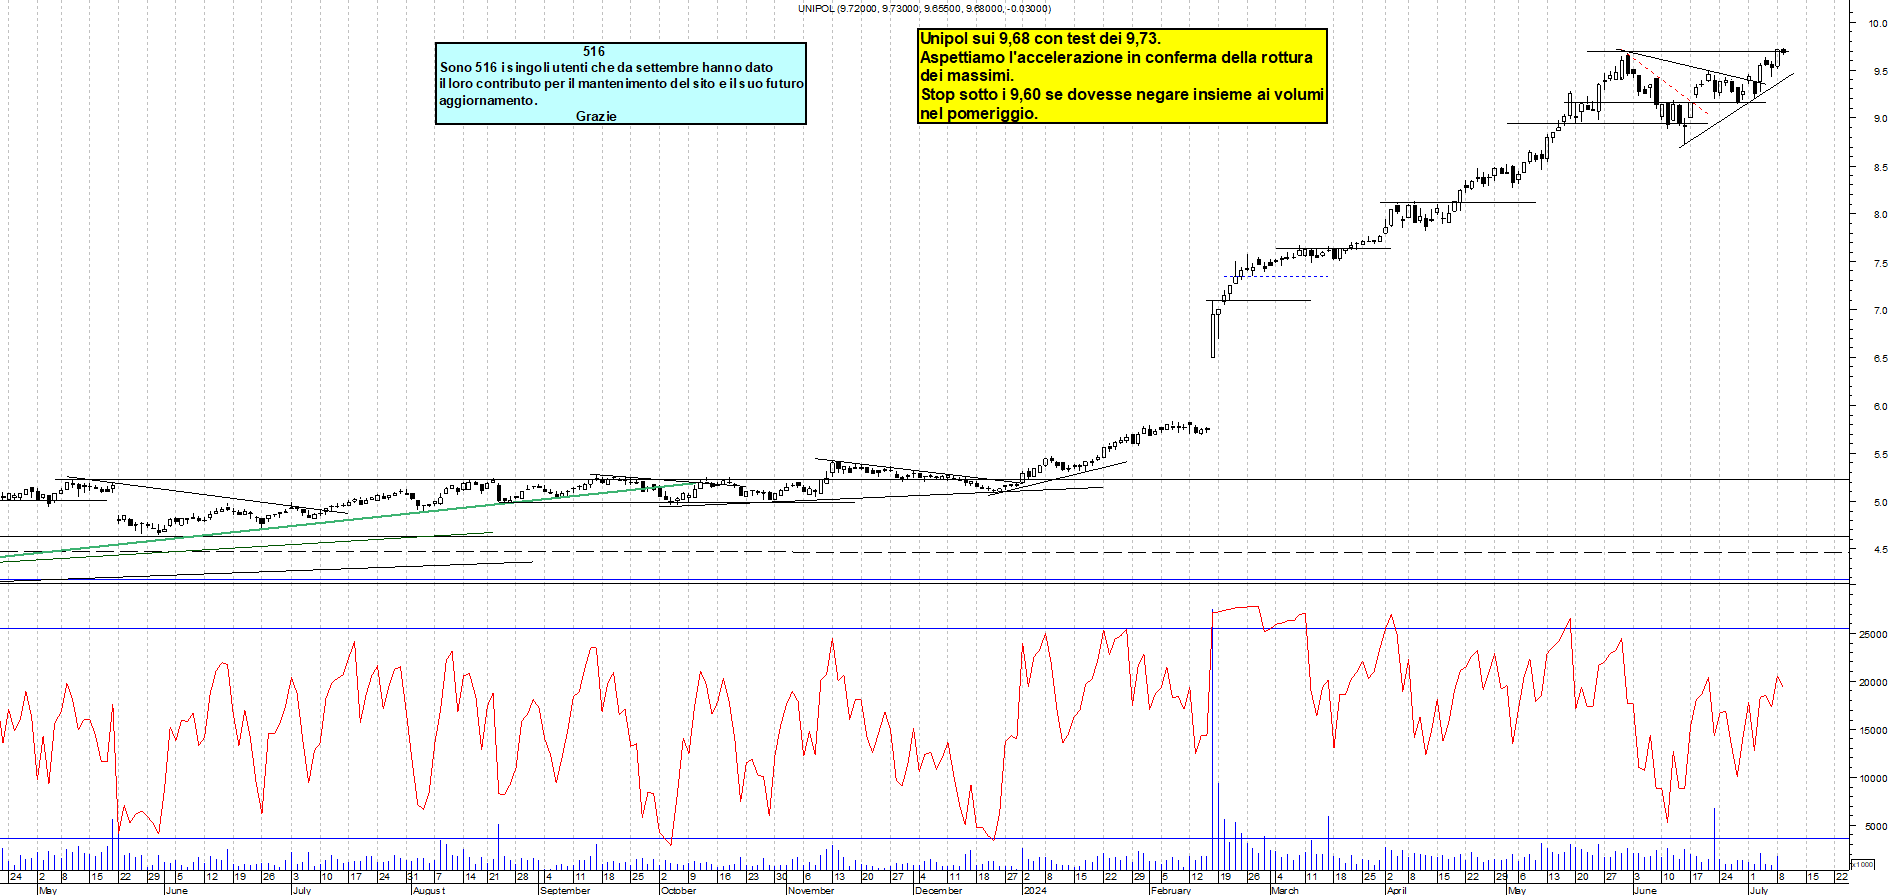The image size is (1890, 895).
Task: Click the 7.5 price axis label
Action: coord(1880,263)
